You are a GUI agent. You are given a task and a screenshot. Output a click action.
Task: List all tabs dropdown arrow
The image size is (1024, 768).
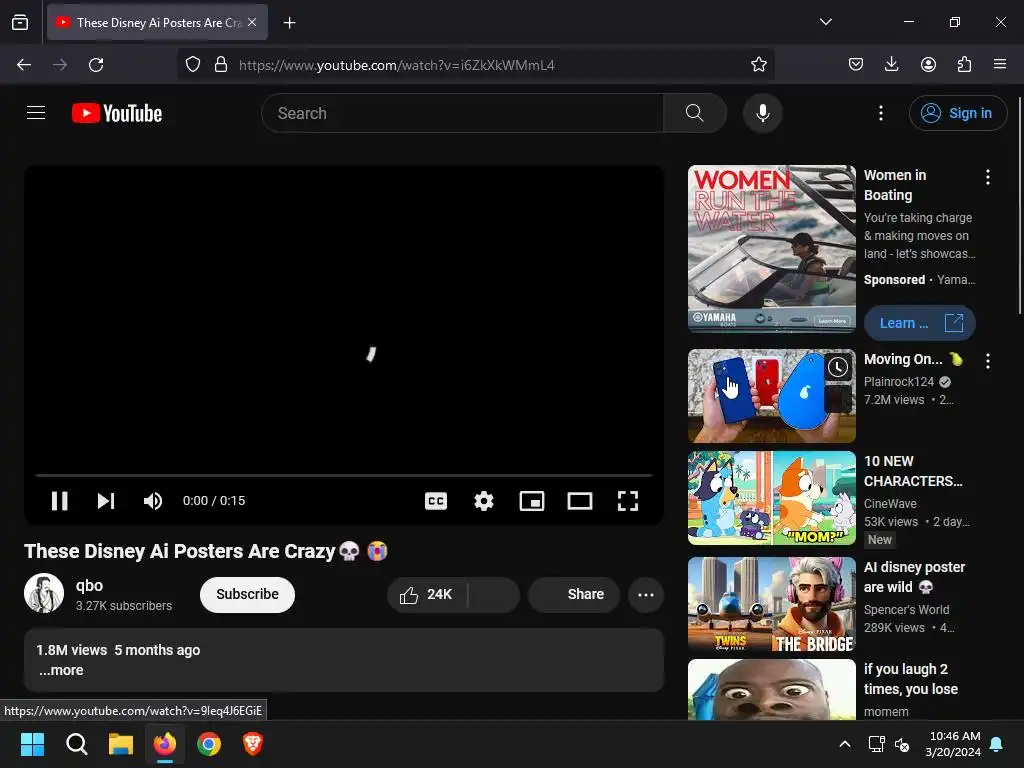coord(825,22)
